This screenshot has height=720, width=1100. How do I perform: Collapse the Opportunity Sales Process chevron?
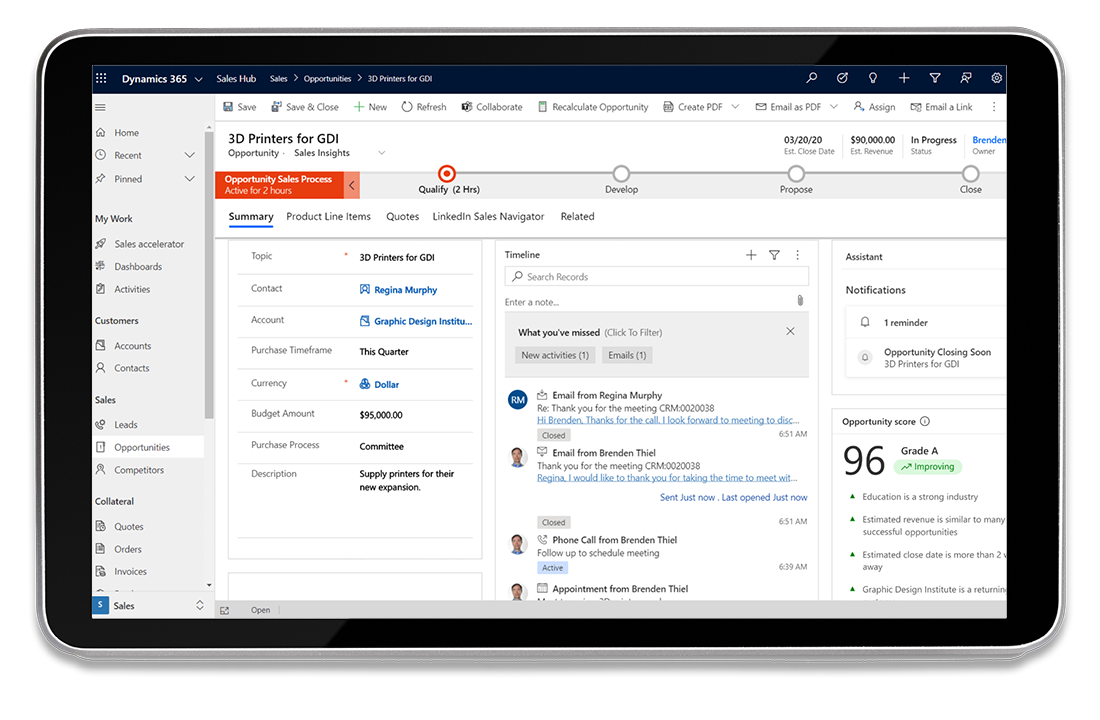point(351,185)
